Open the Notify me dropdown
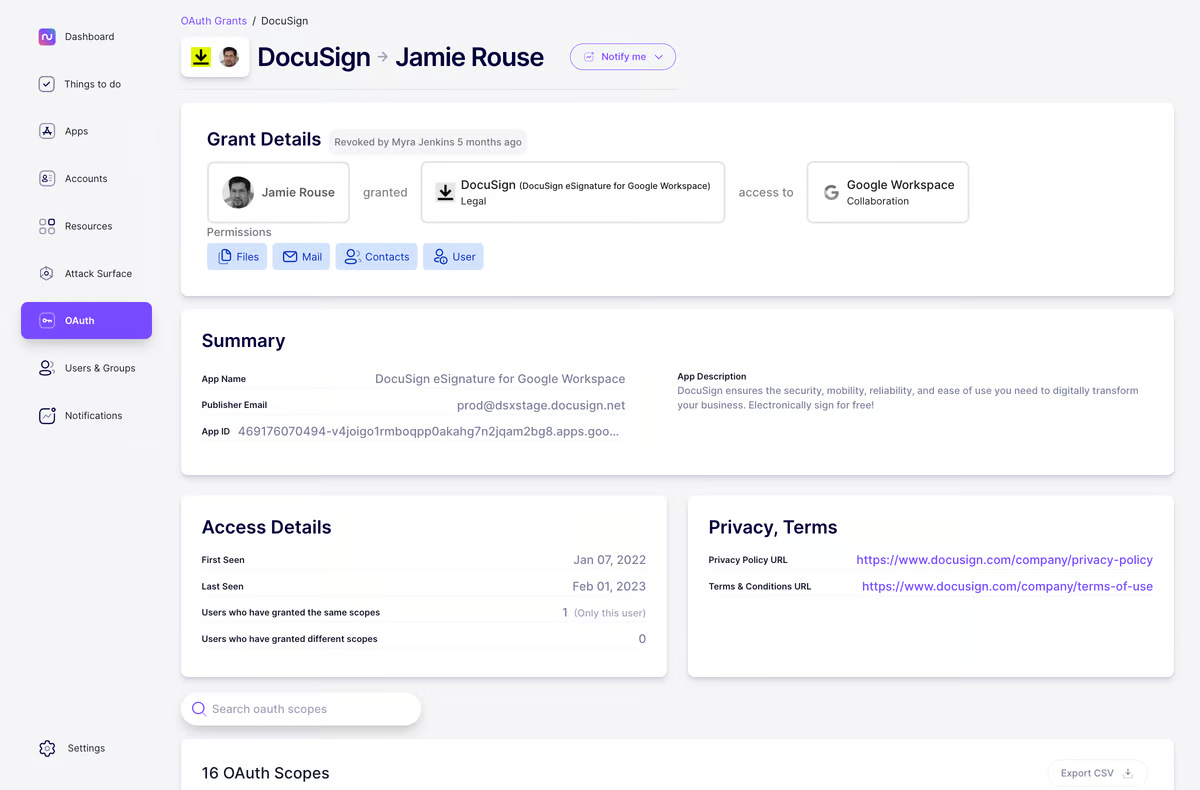The height and width of the screenshot is (790, 1200). pyautogui.click(x=622, y=57)
